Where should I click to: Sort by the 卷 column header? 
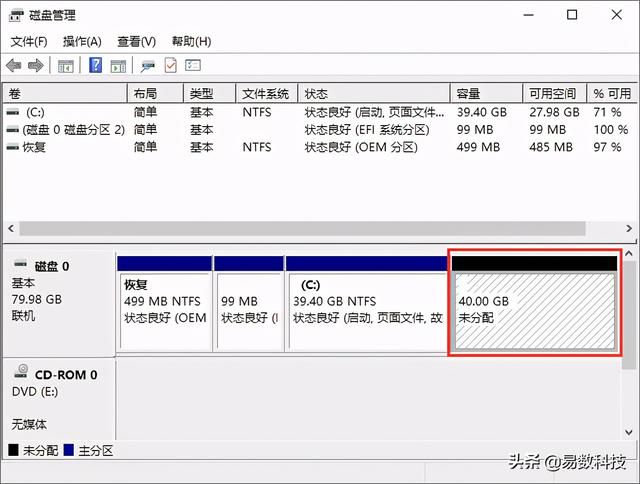point(65,93)
